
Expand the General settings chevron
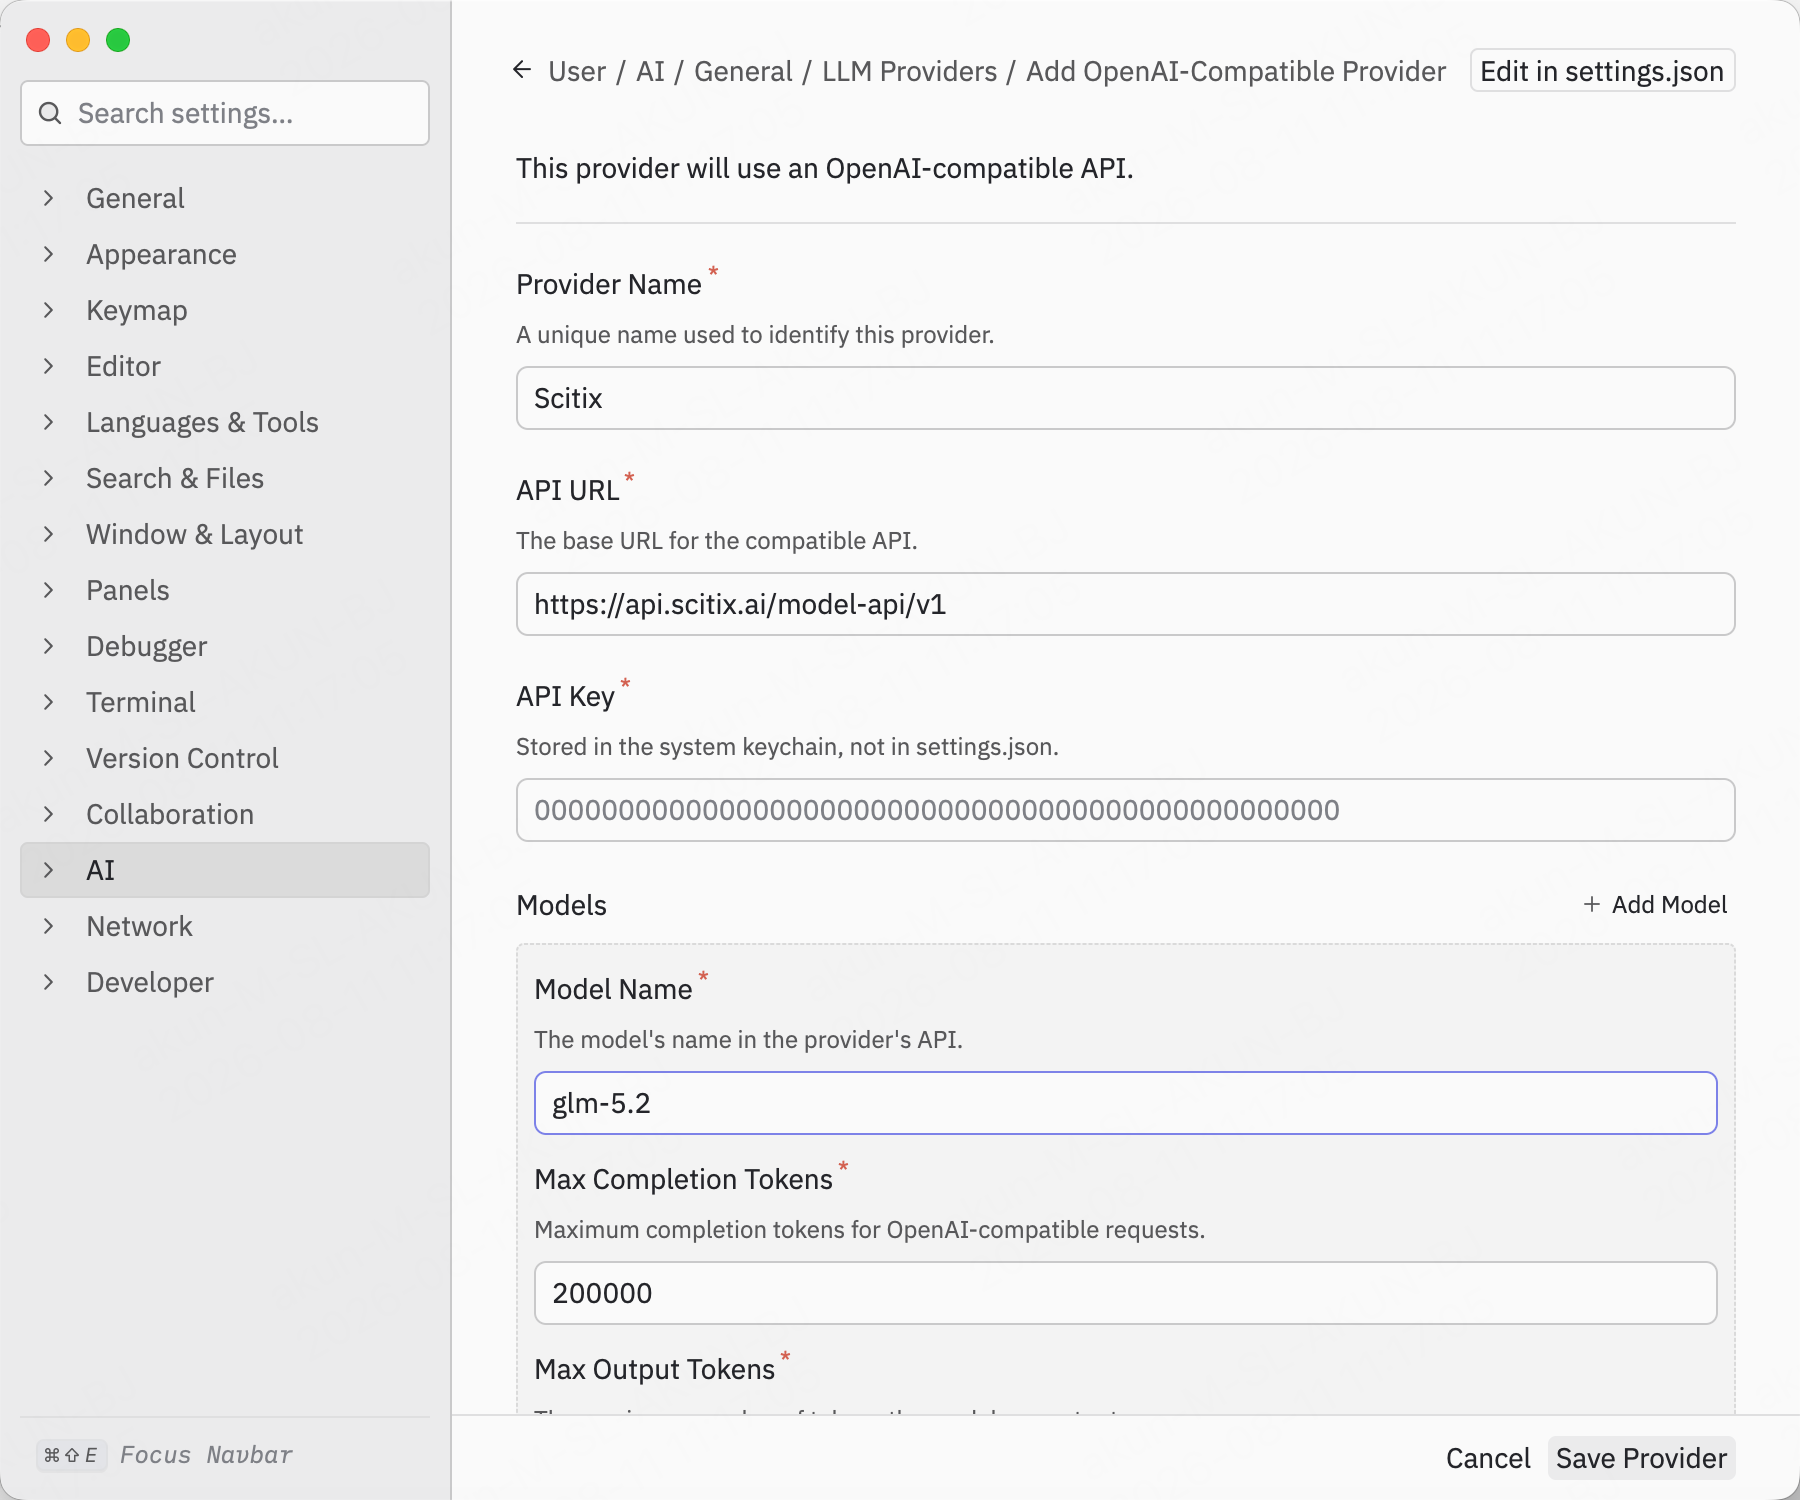pos(48,198)
